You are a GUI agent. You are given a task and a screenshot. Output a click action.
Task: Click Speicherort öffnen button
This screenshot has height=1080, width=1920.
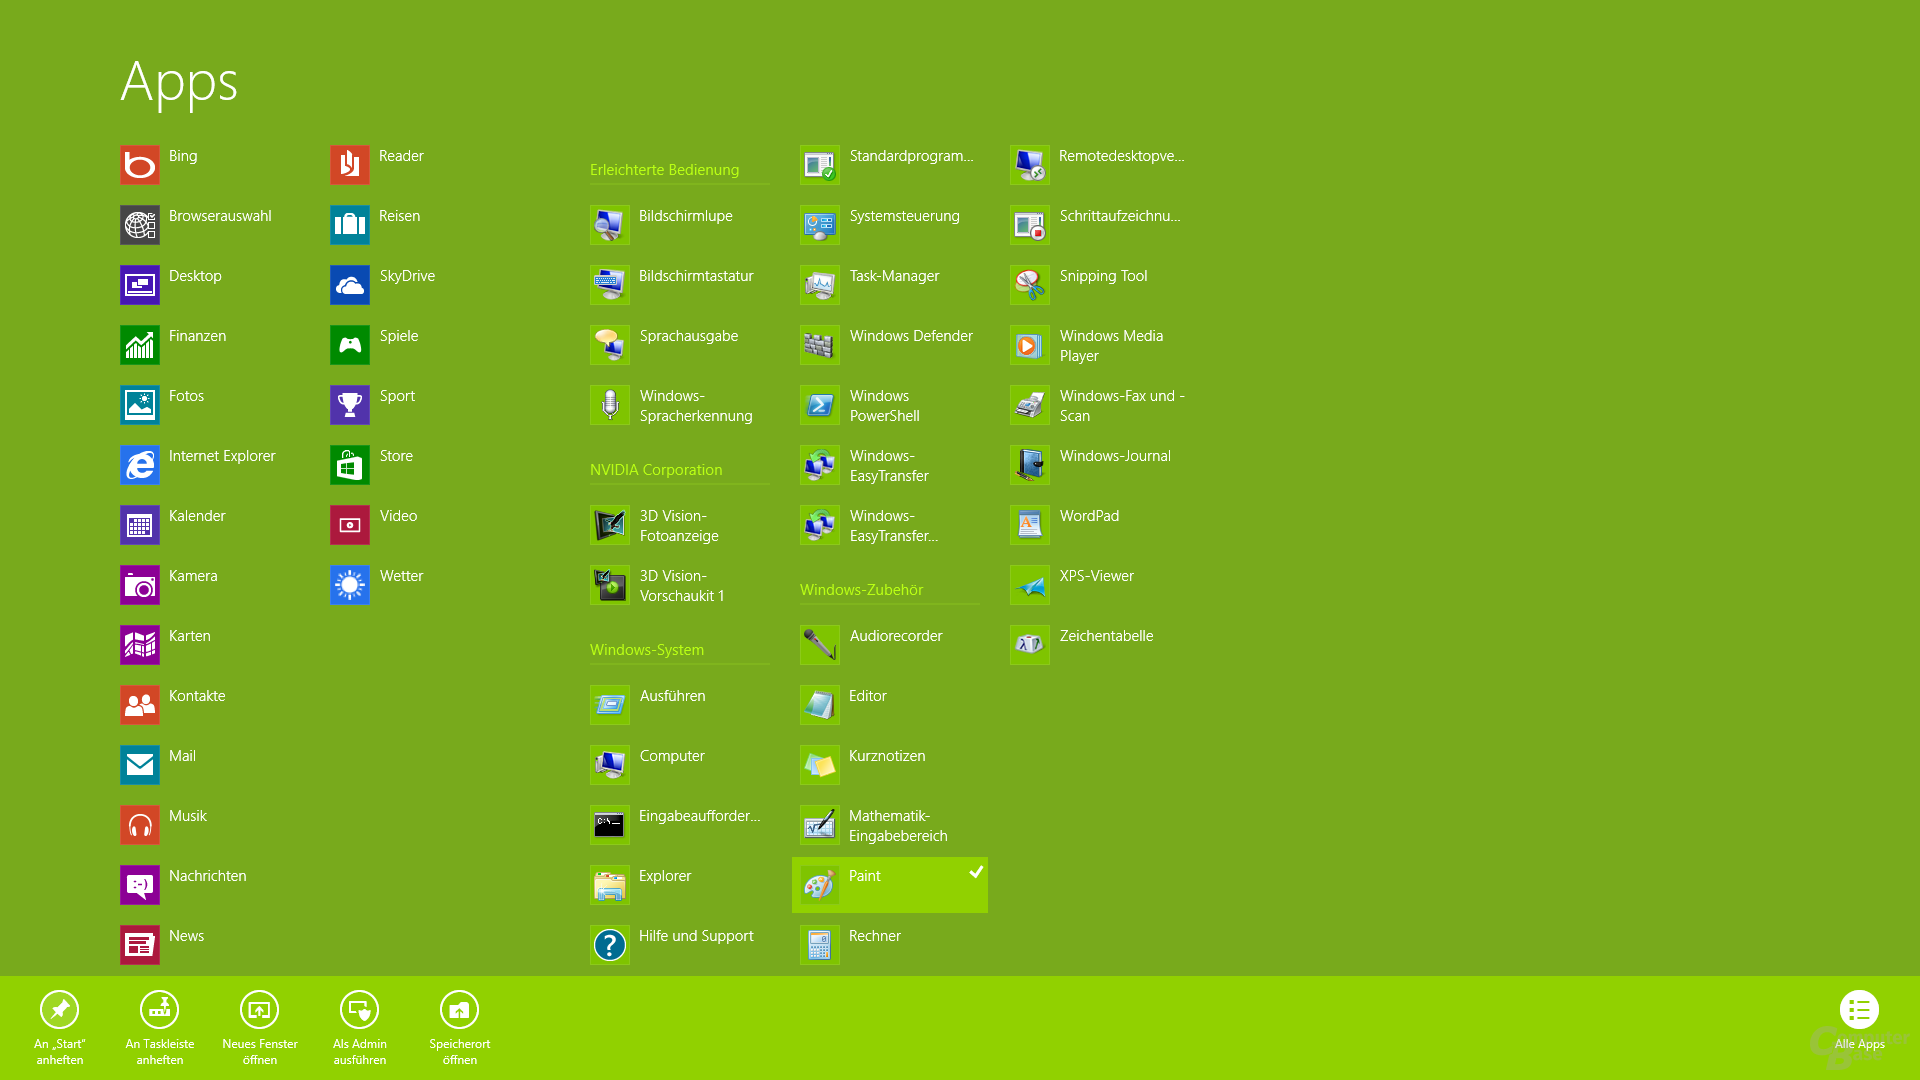pyautogui.click(x=459, y=1028)
